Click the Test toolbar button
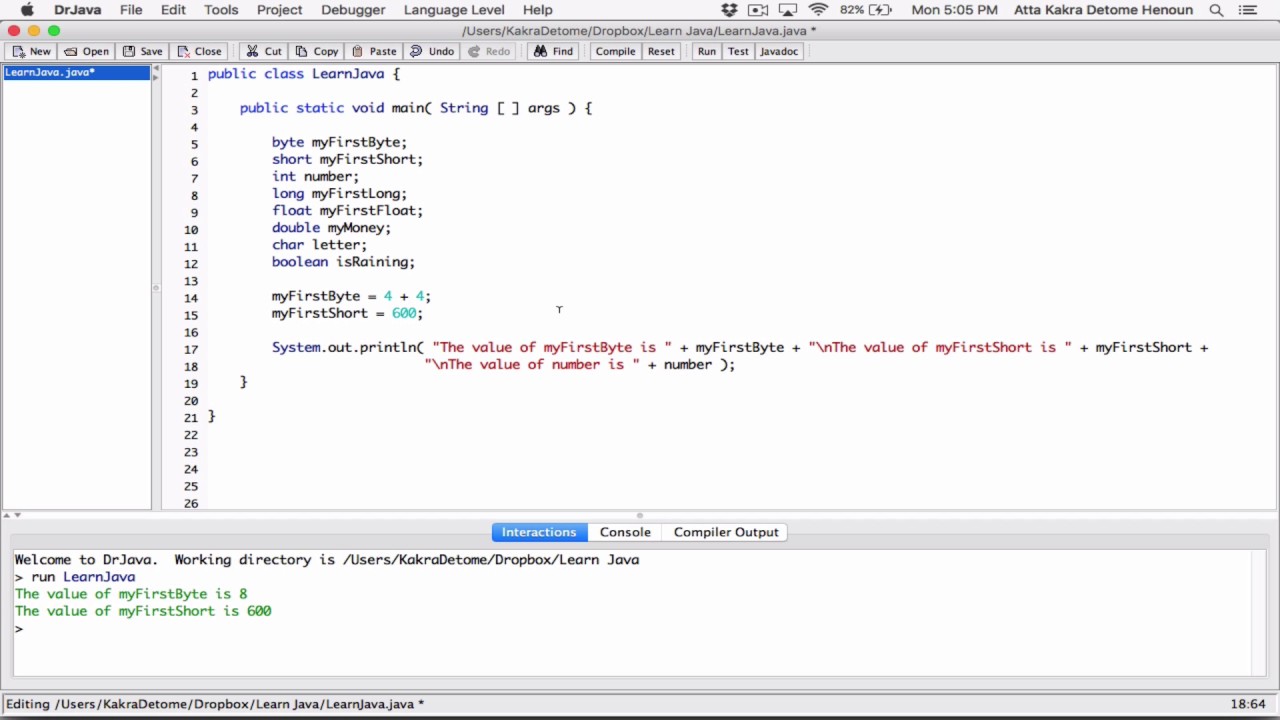This screenshot has width=1280, height=720. pos(738,51)
